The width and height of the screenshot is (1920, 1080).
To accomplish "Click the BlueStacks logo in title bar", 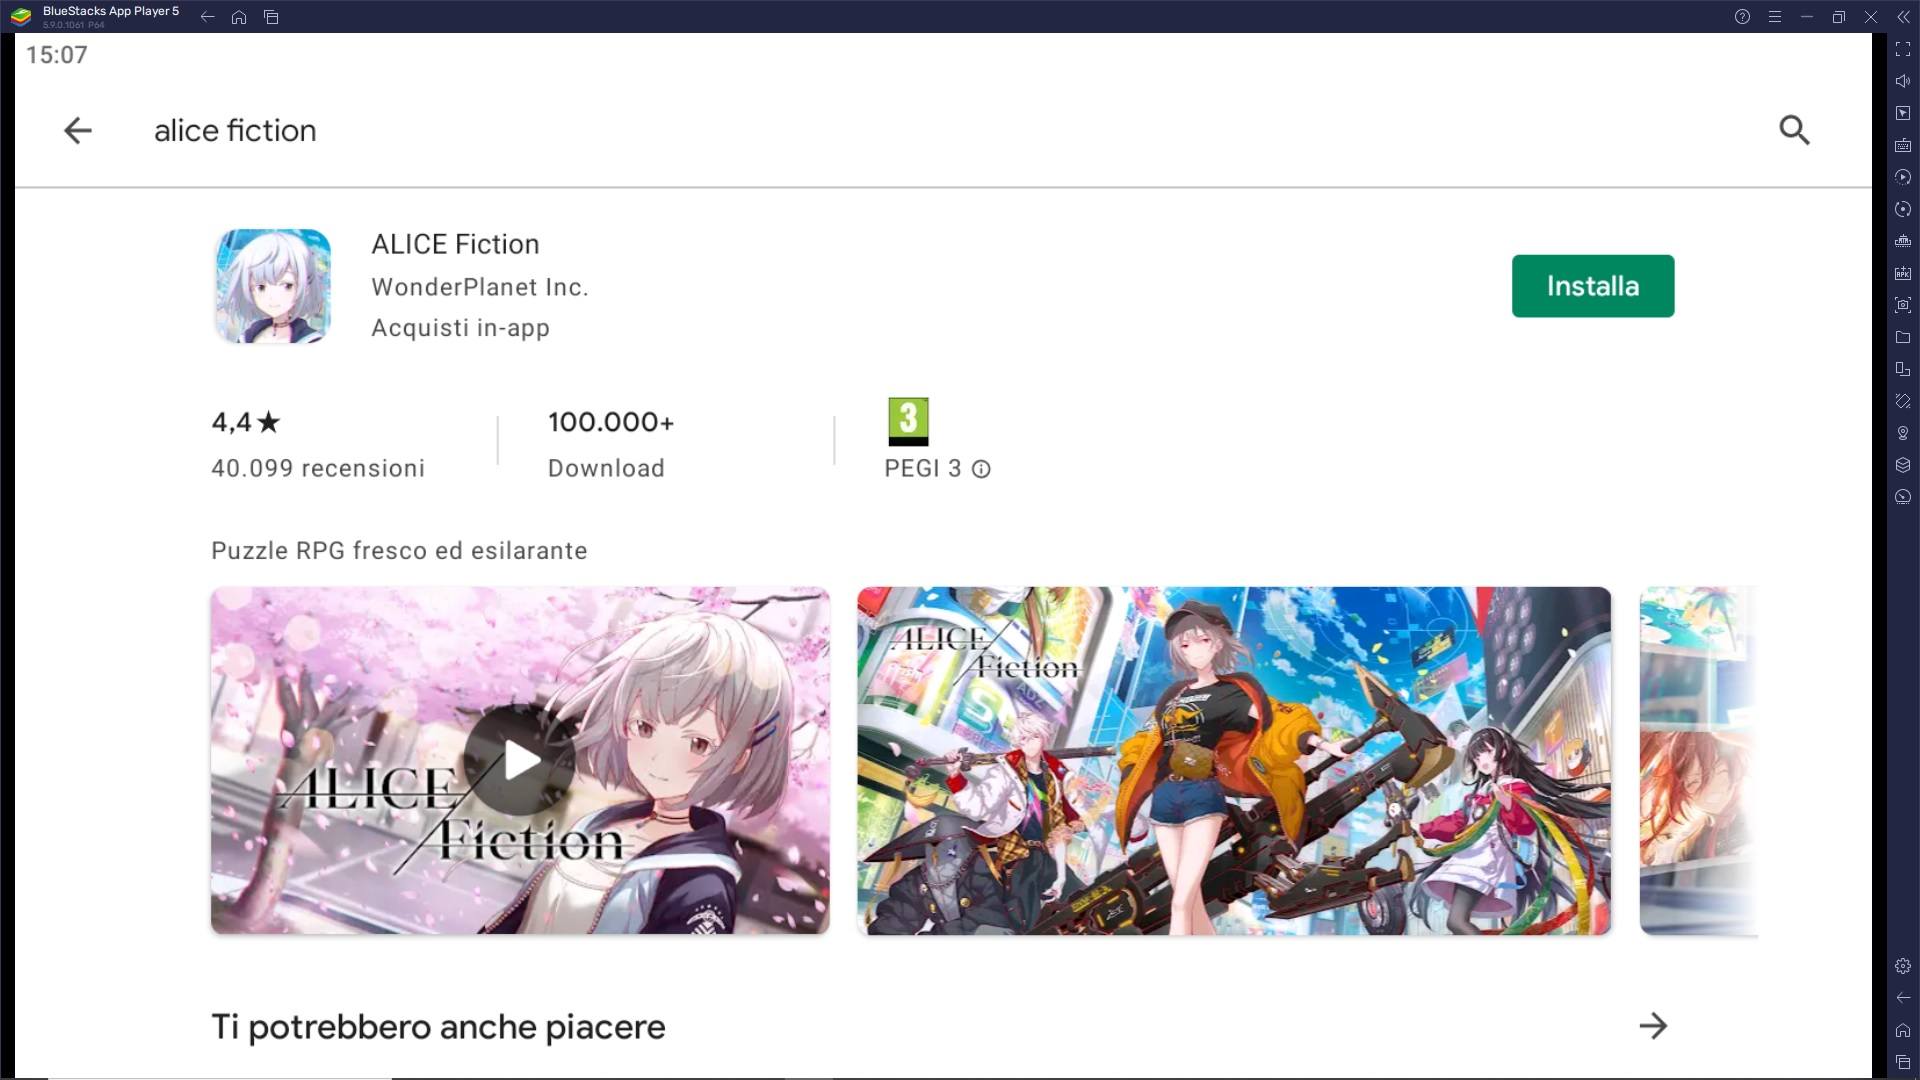I will pyautogui.click(x=21, y=16).
